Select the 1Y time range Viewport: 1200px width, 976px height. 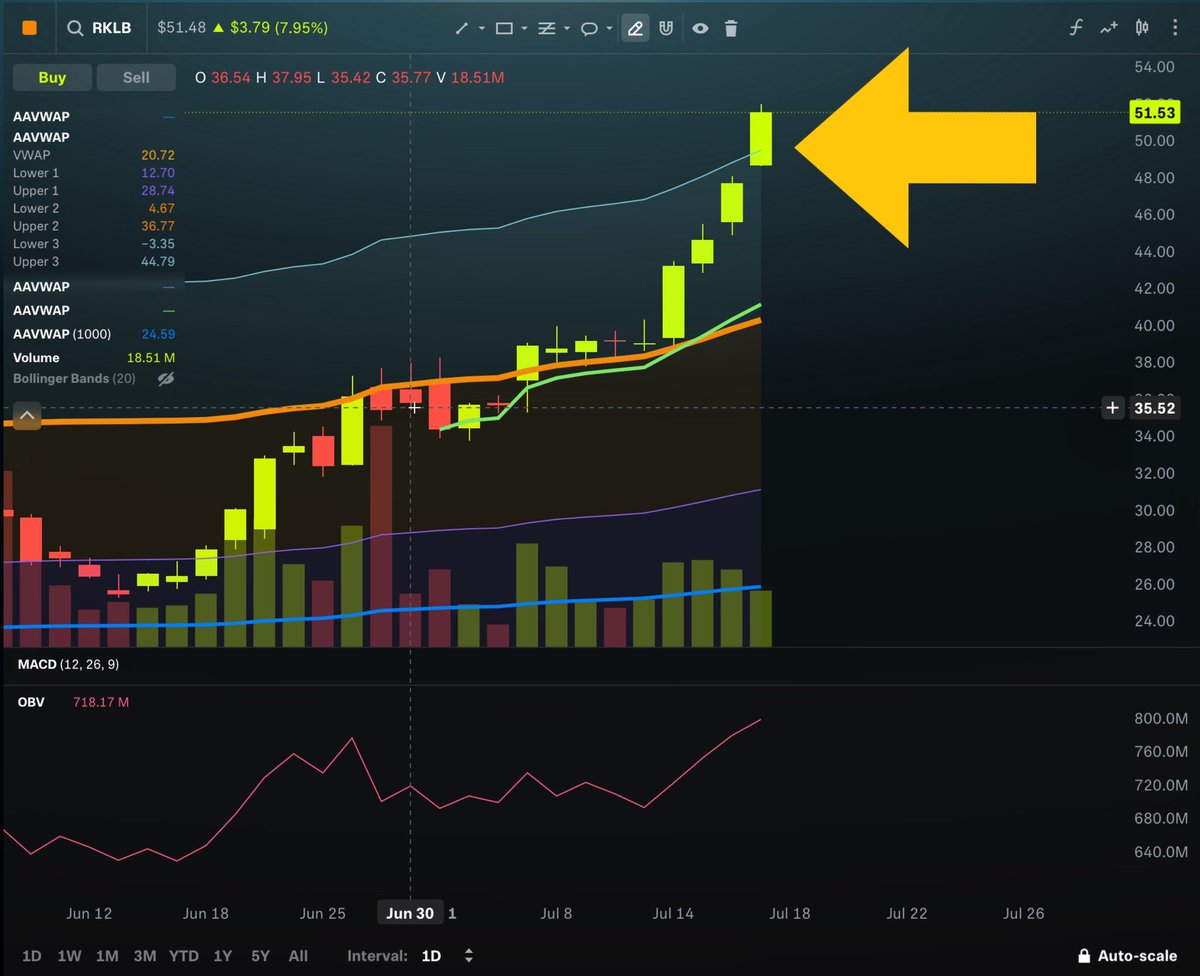[x=222, y=956]
